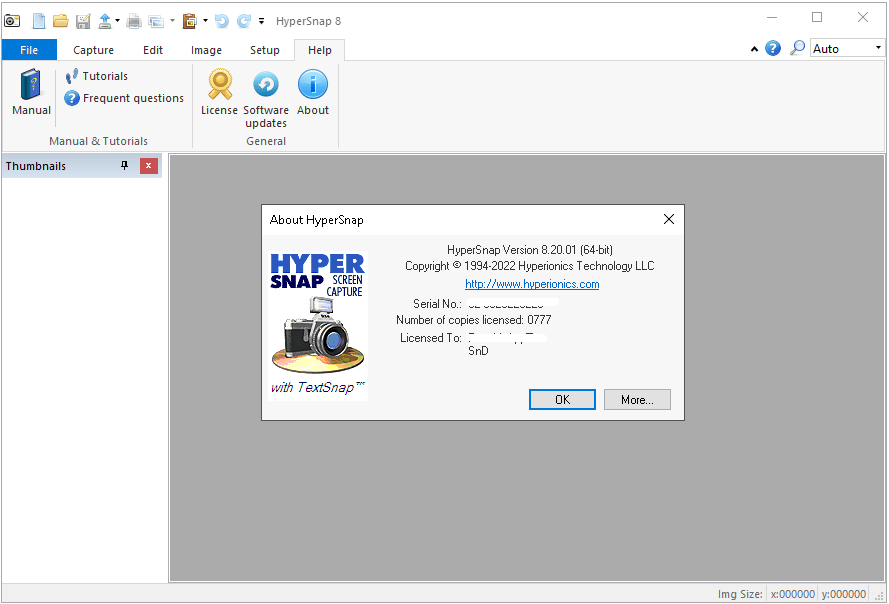Image resolution: width=889 pixels, height=604 pixels.
Task: Click the Undo arrow icon
Action: click(x=222, y=21)
